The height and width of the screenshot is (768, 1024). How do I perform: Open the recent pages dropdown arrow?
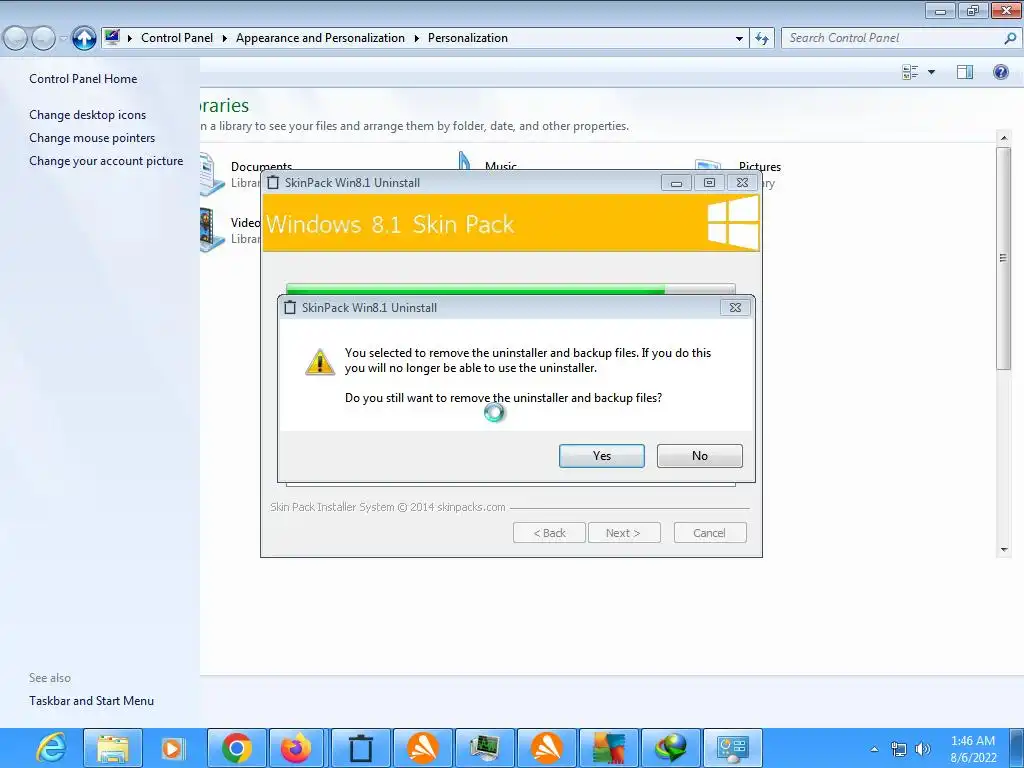point(63,39)
